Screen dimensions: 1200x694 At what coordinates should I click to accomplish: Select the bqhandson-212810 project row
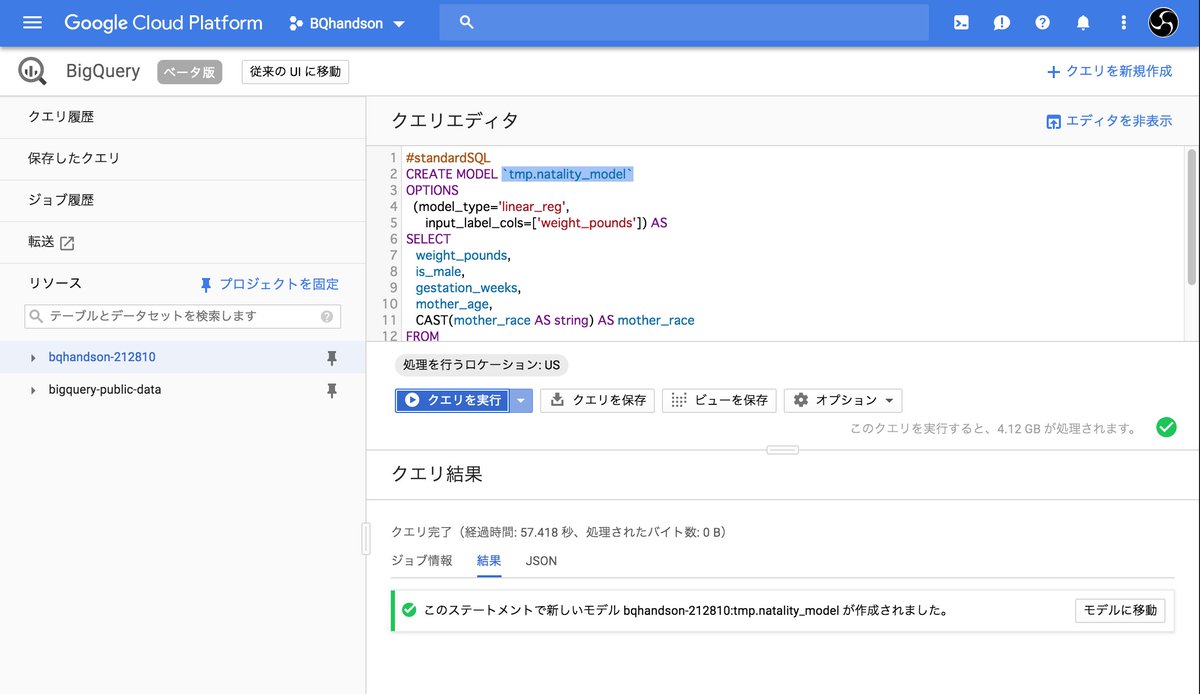pos(183,358)
